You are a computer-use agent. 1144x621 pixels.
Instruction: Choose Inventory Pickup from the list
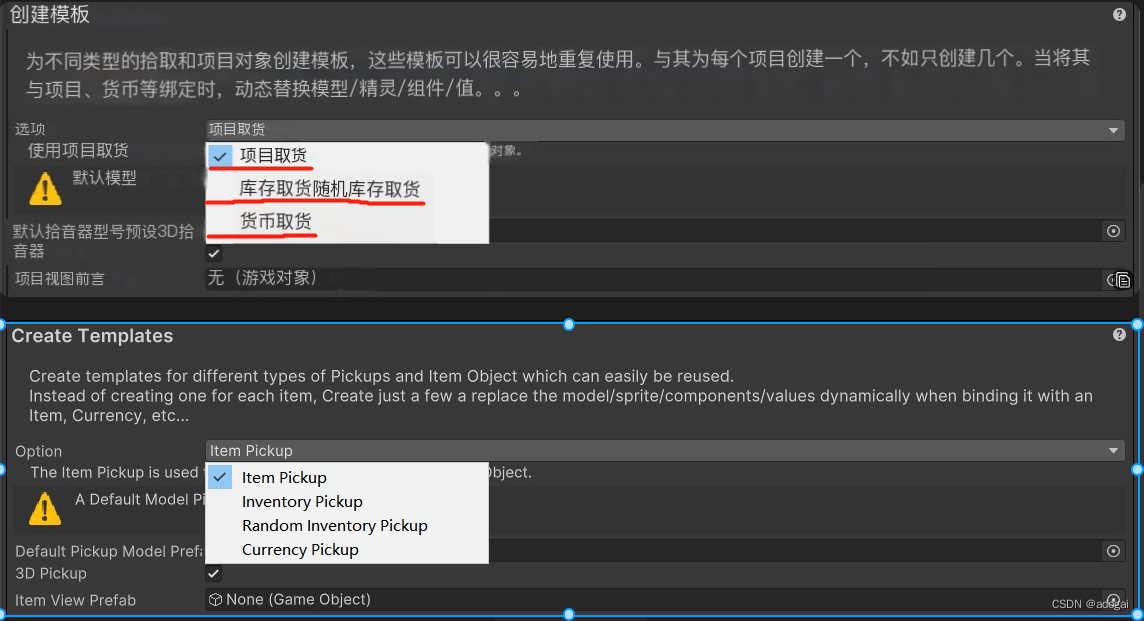point(347,501)
